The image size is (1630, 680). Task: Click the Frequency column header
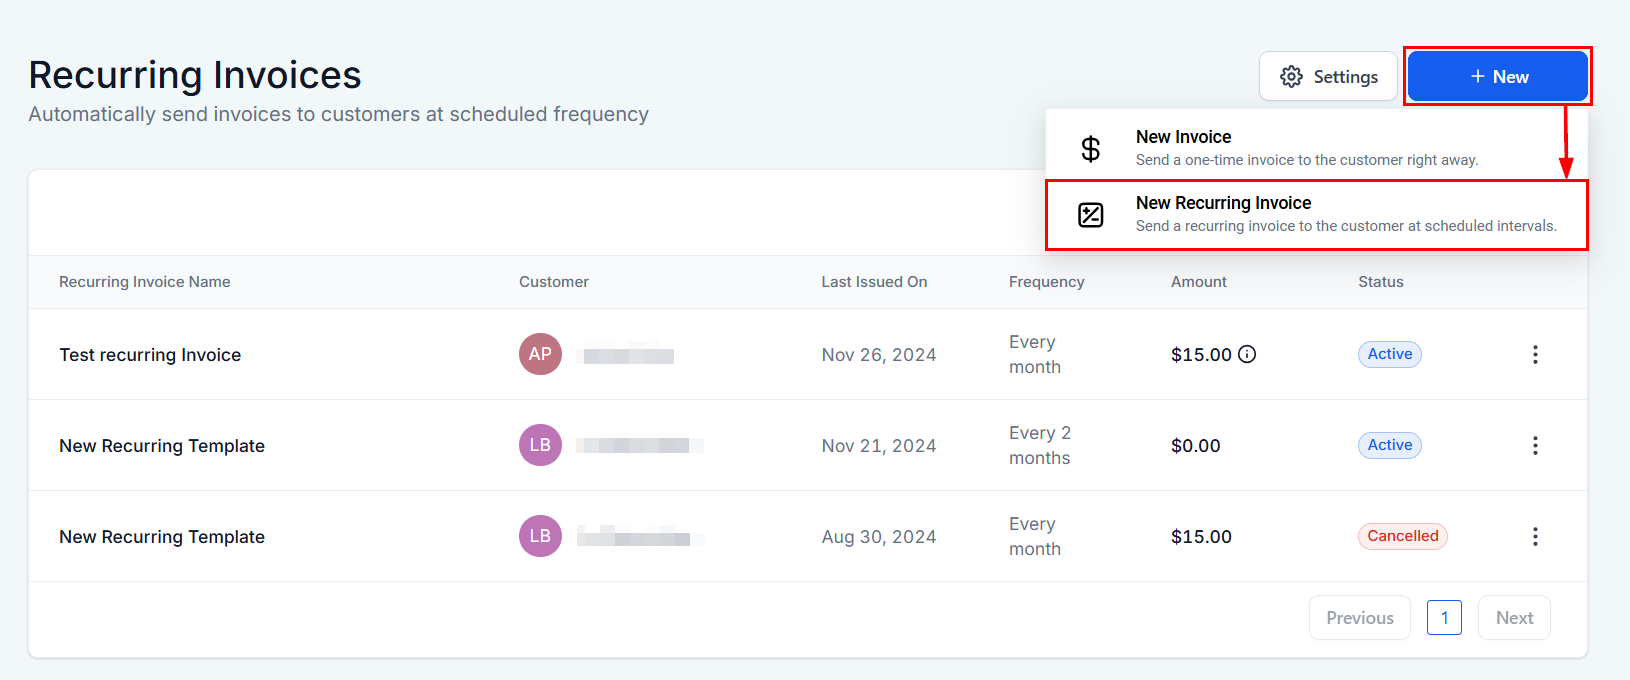(x=1047, y=282)
